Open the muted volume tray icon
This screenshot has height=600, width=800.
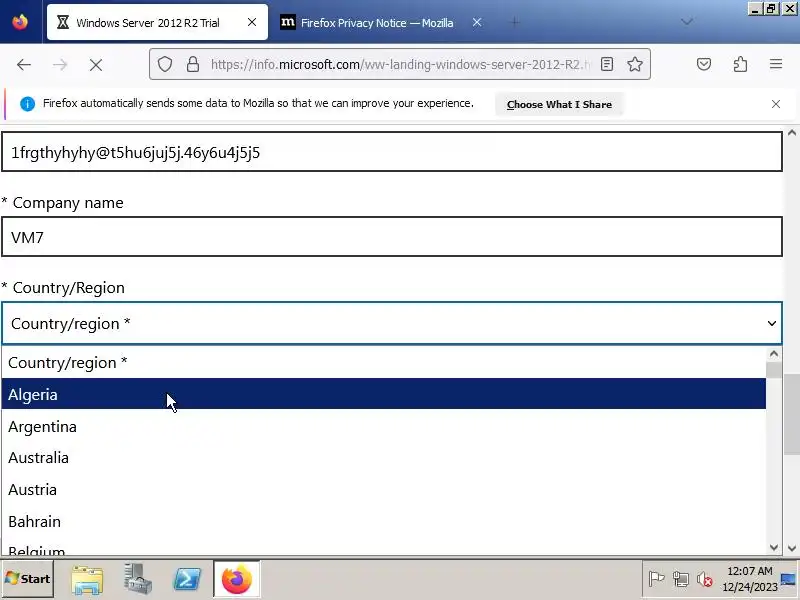[705, 579]
